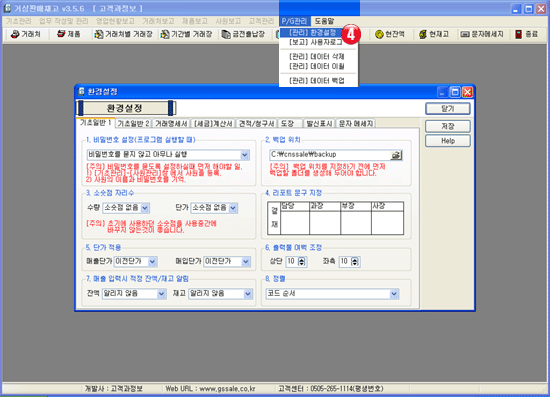Click the 과장 approval header cell
Screen dimensions: 550x397
point(325,207)
